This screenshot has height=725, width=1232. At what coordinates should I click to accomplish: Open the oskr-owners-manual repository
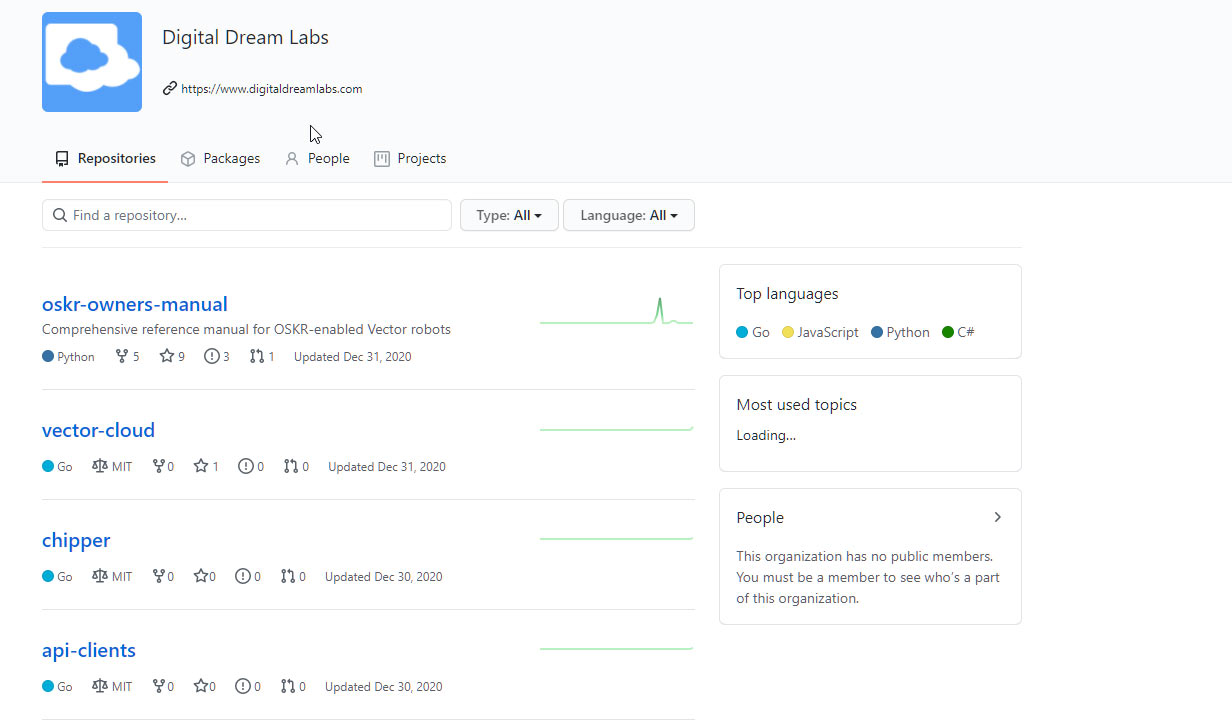tap(135, 304)
